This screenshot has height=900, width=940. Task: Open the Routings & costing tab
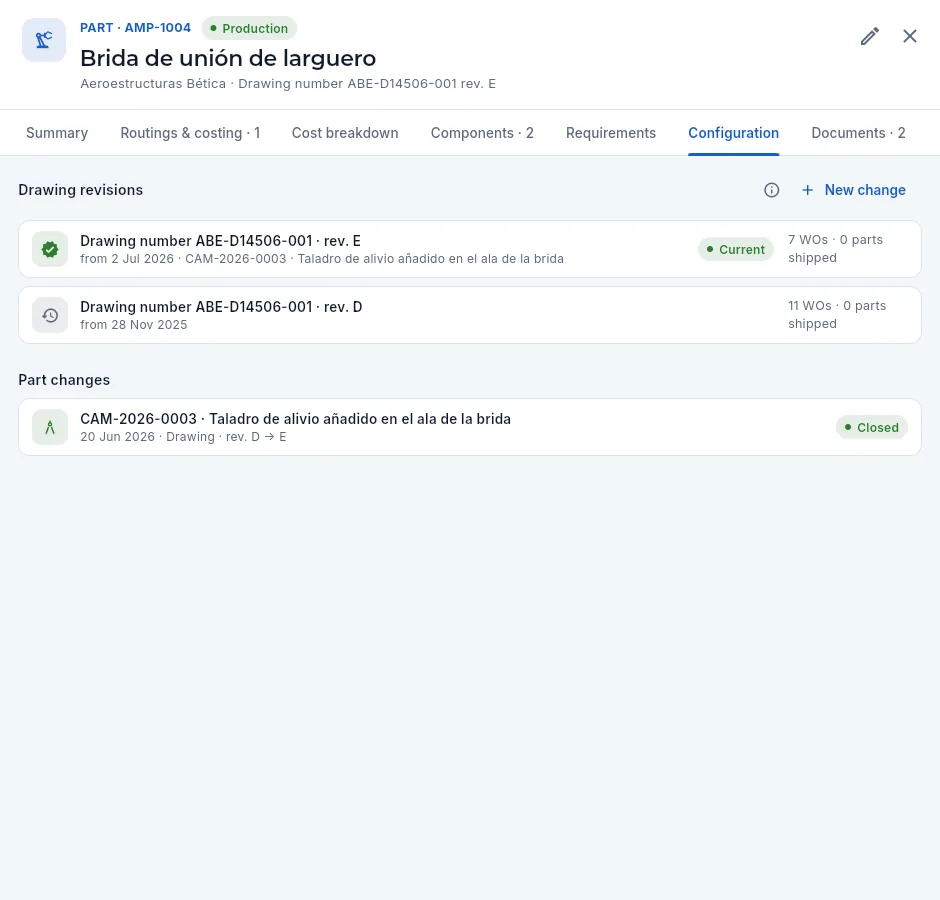point(190,133)
